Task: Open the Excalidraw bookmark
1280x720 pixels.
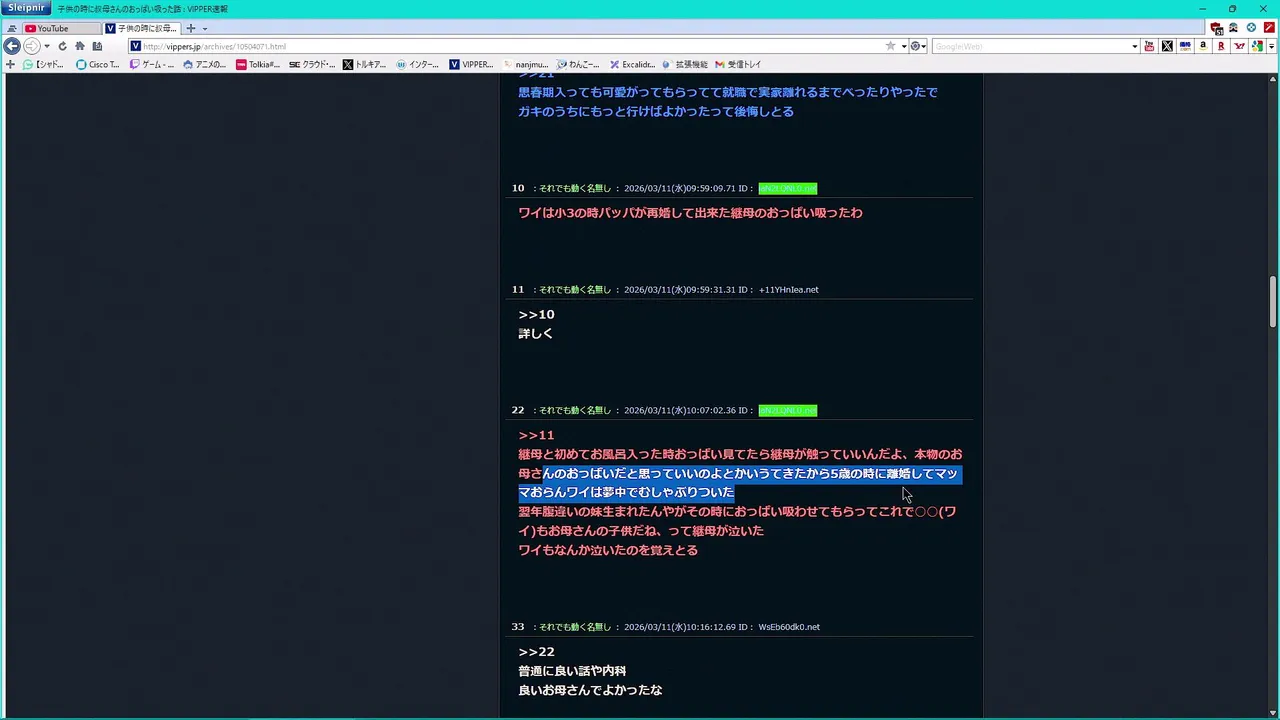Action: [632, 64]
